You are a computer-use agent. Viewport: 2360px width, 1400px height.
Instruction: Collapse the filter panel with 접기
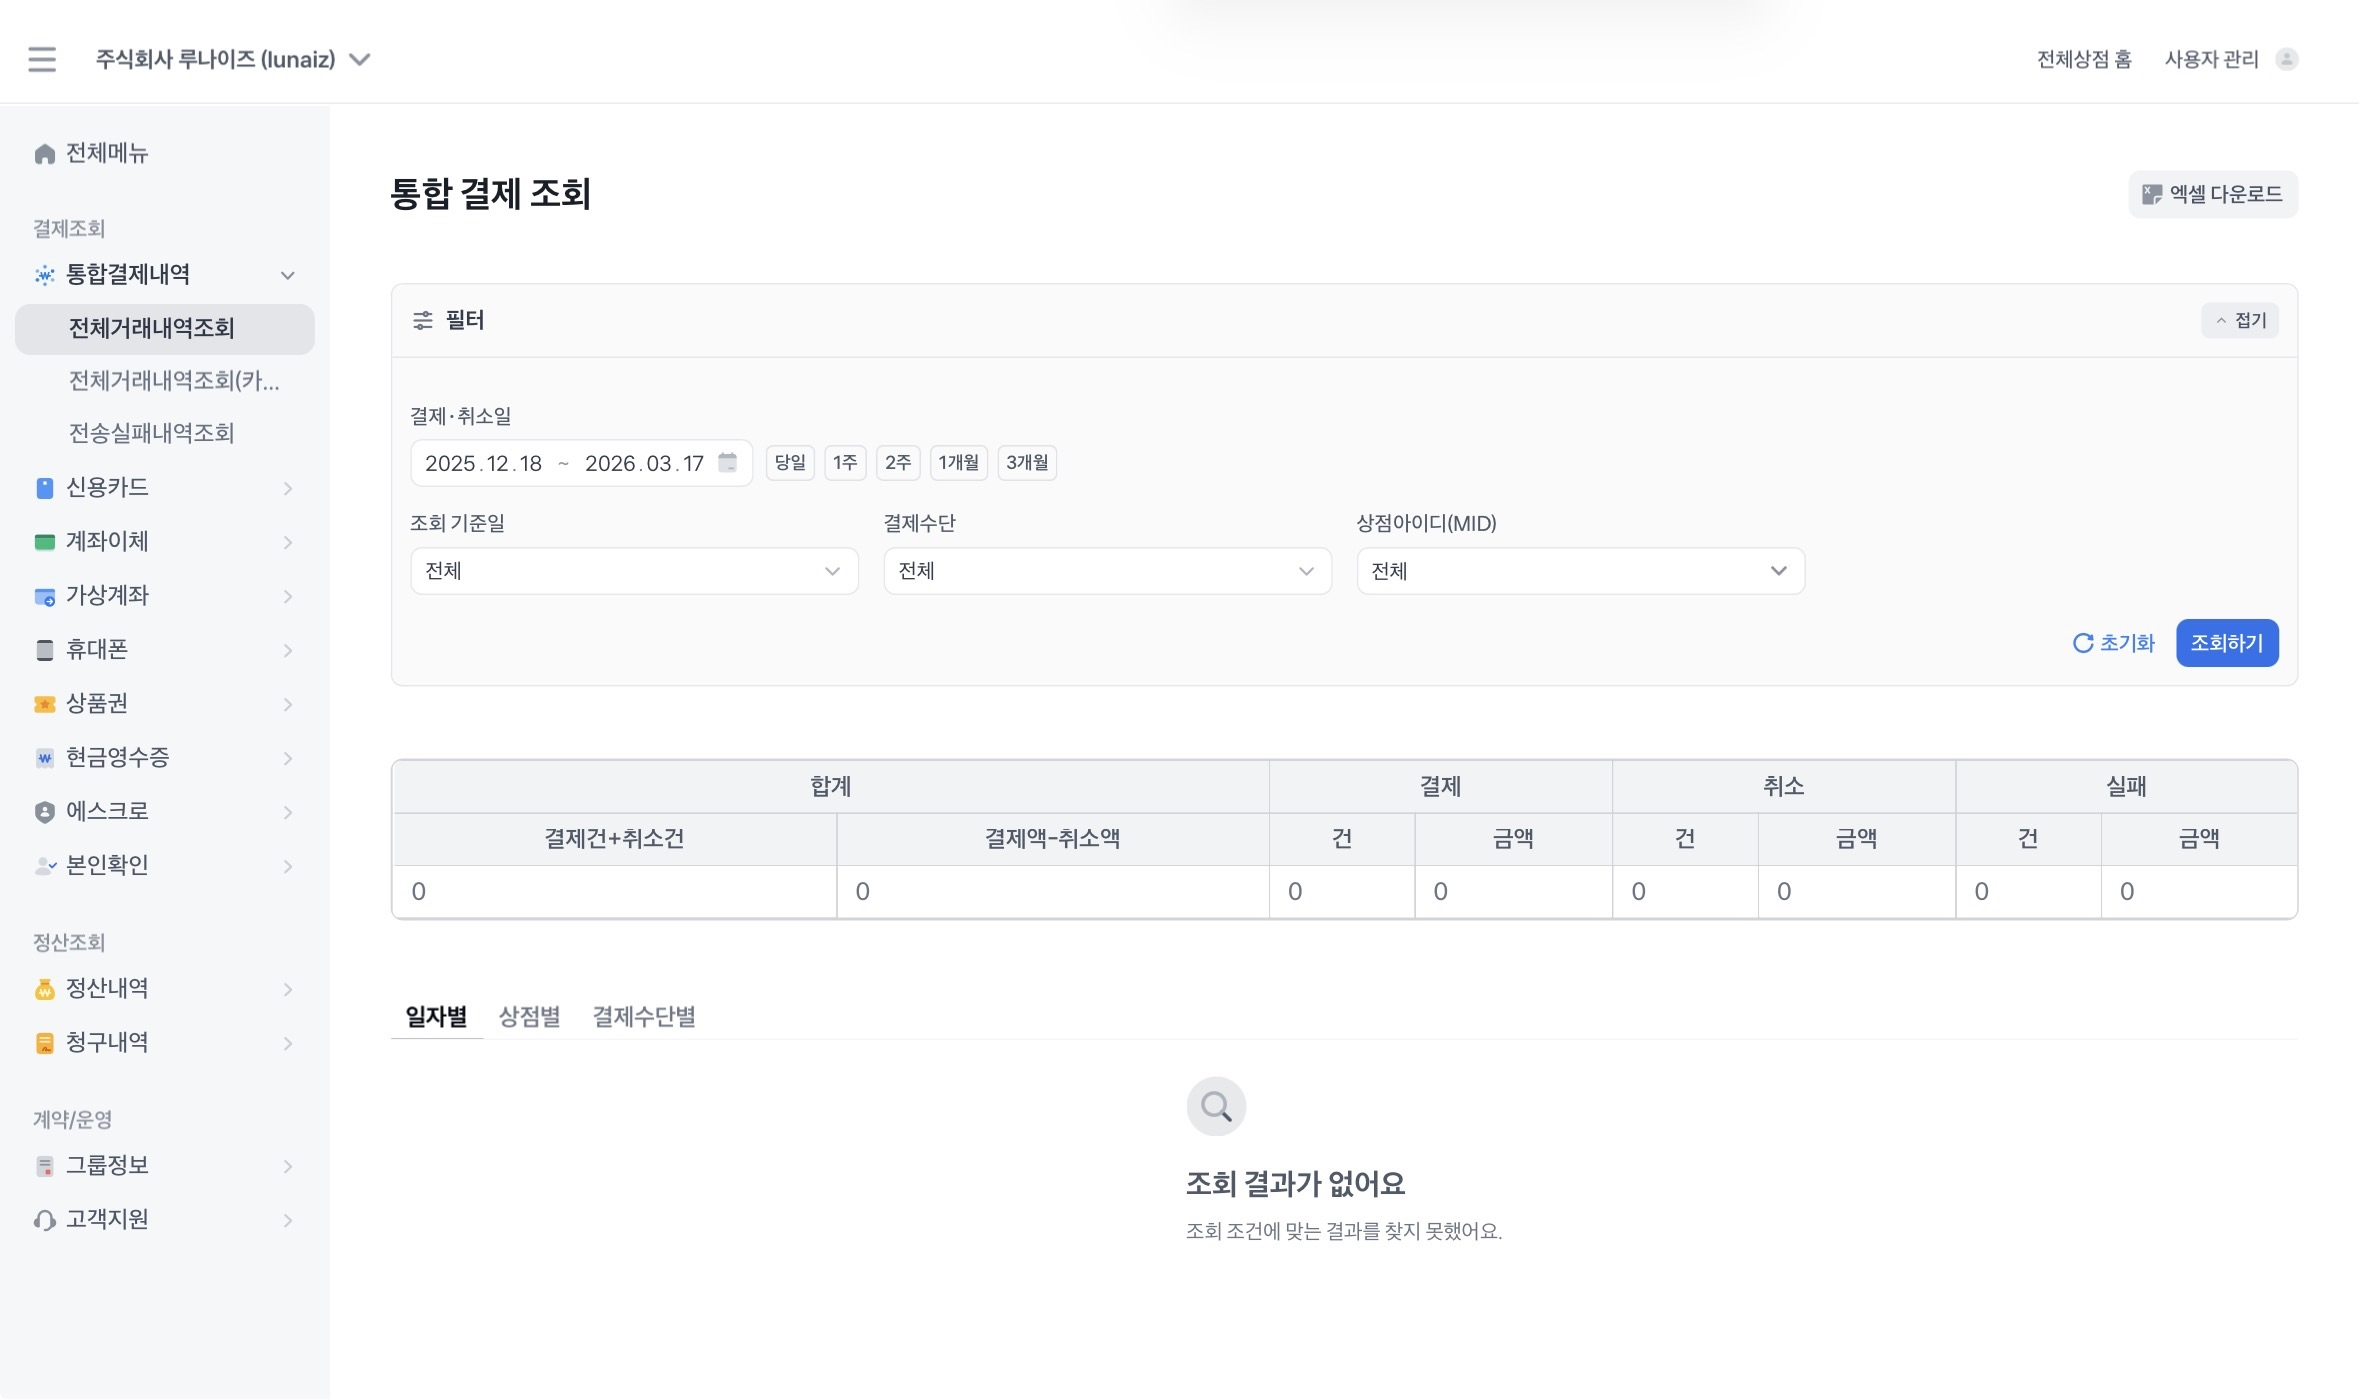tap(2240, 320)
